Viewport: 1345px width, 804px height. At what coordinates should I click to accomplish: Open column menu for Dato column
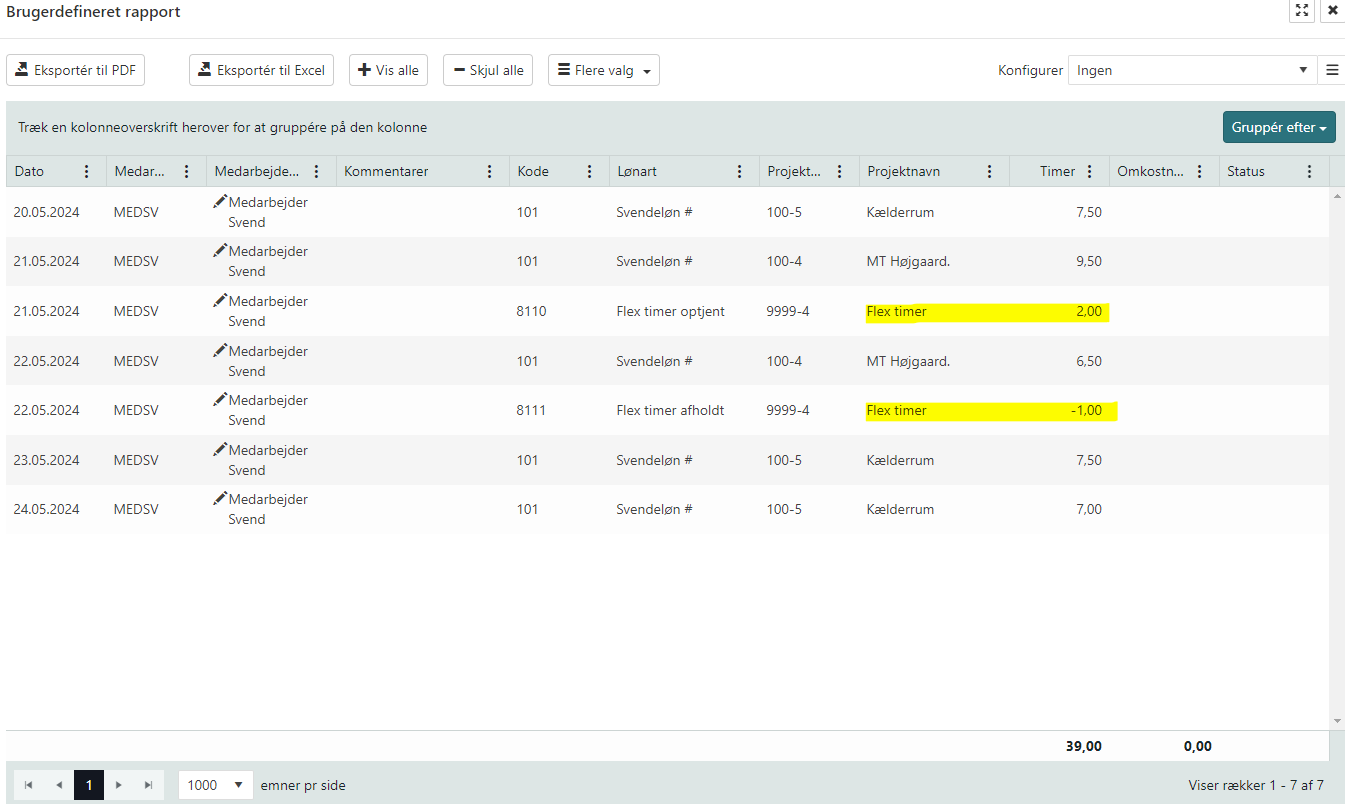(87, 171)
